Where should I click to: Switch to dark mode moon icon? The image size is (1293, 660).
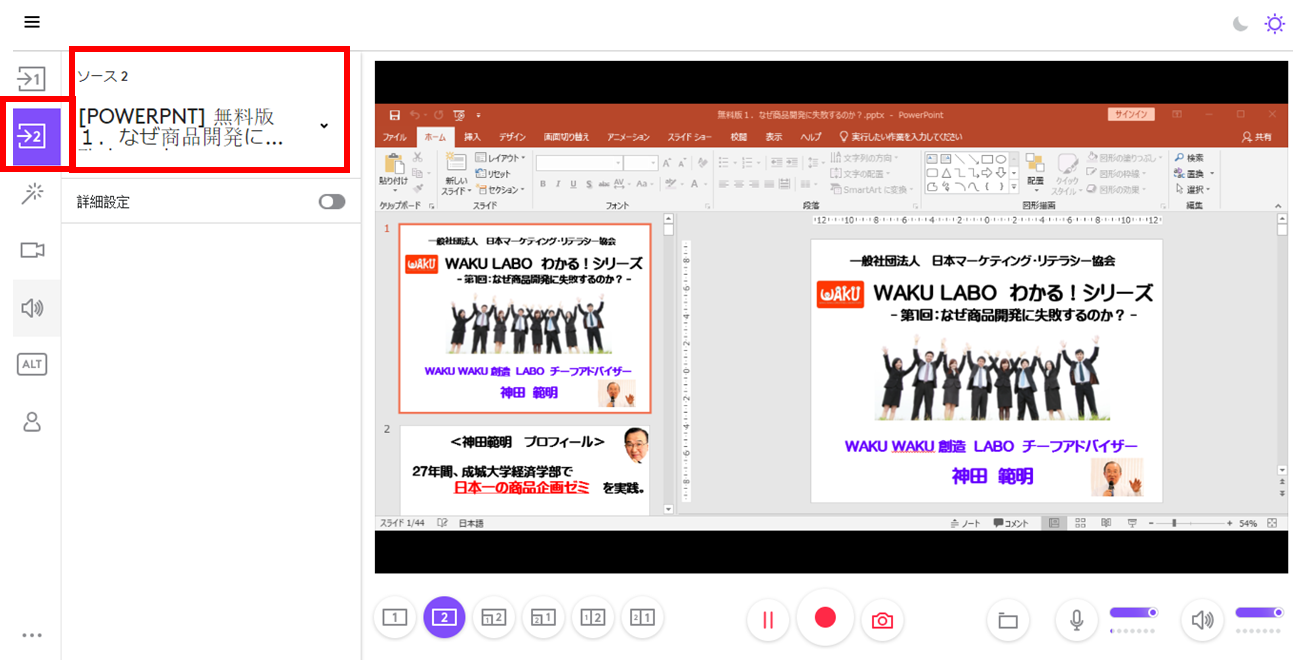(x=1240, y=23)
